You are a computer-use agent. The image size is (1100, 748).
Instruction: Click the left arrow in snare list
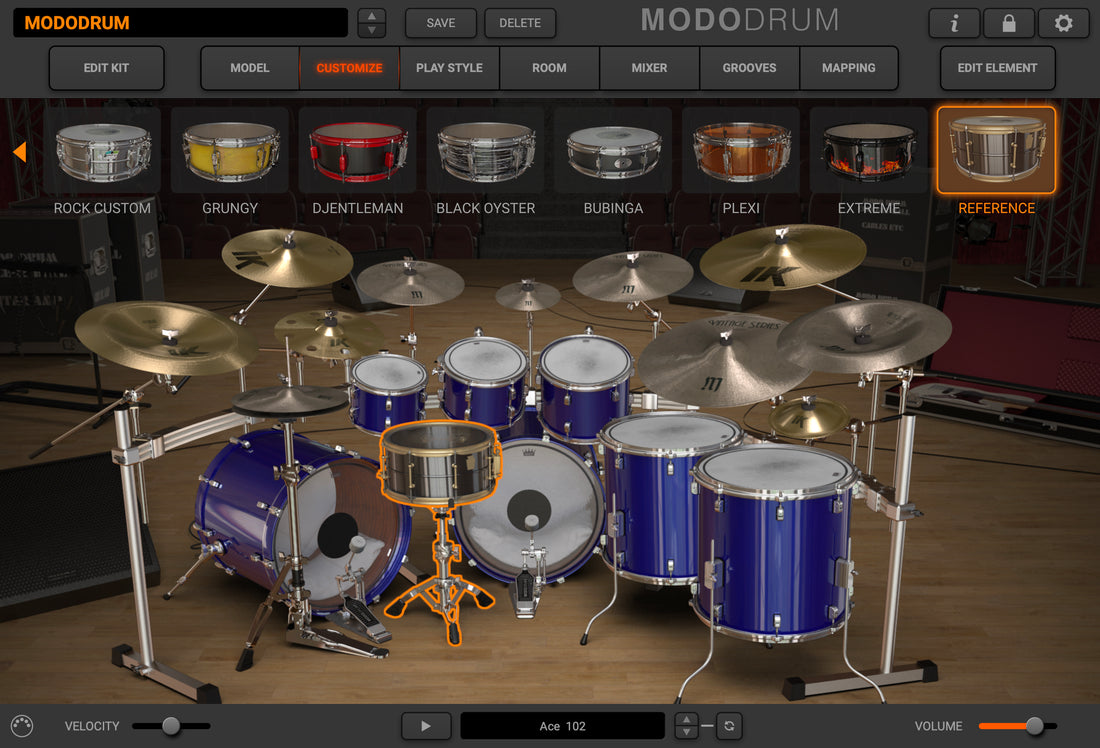coord(20,151)
